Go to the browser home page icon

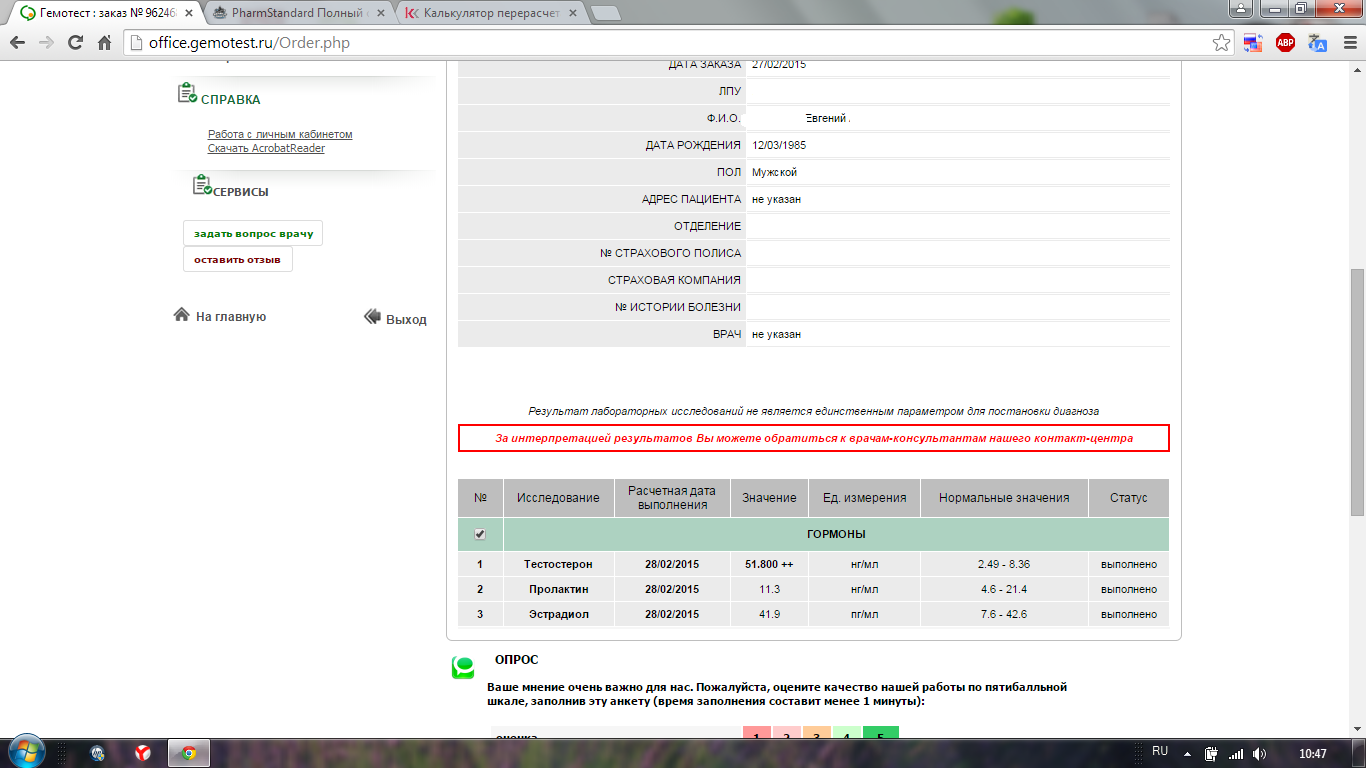click(104, 43)
